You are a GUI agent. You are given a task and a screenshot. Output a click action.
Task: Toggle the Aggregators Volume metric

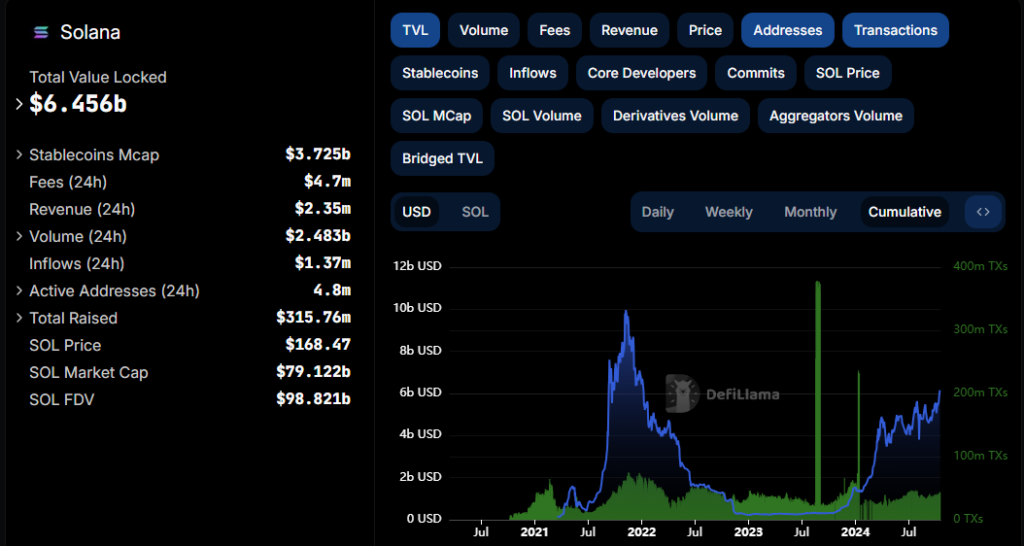[836, 116]
